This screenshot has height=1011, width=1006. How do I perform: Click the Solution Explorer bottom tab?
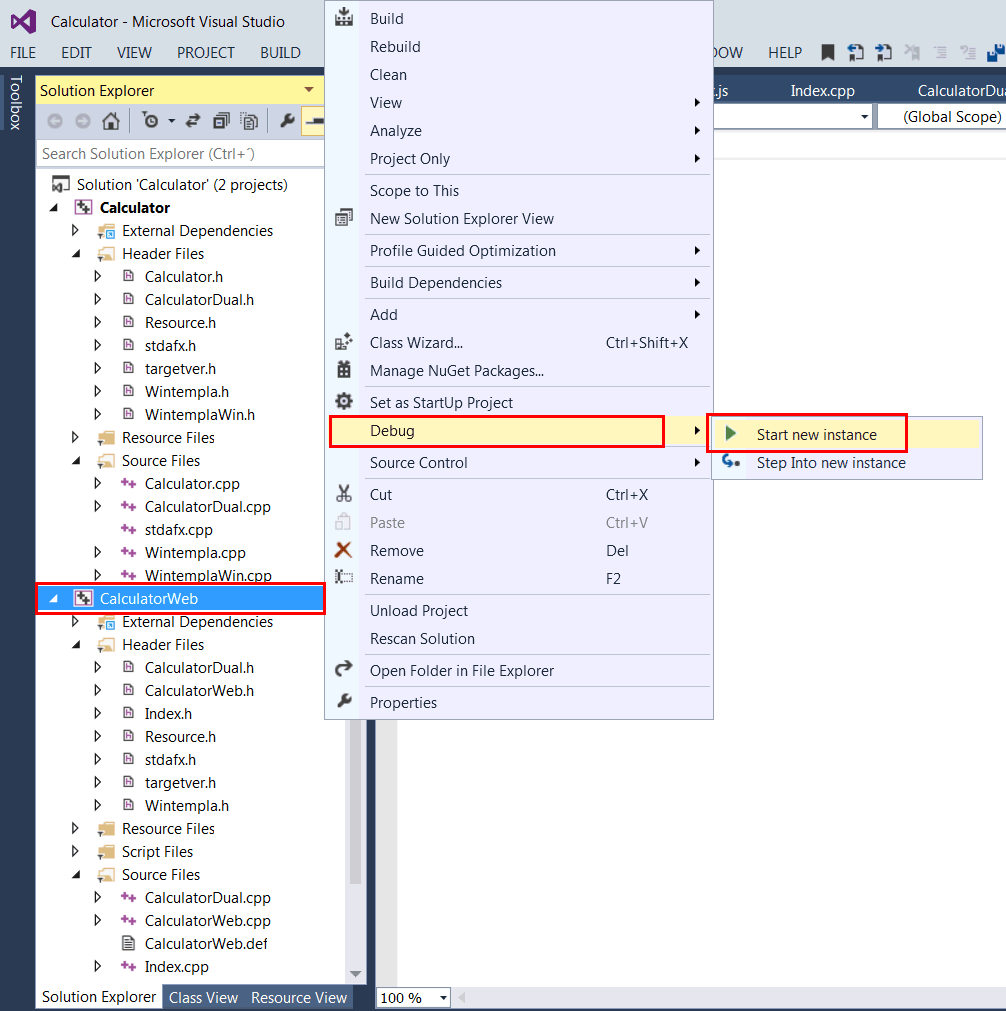click(x=99, y=997)
